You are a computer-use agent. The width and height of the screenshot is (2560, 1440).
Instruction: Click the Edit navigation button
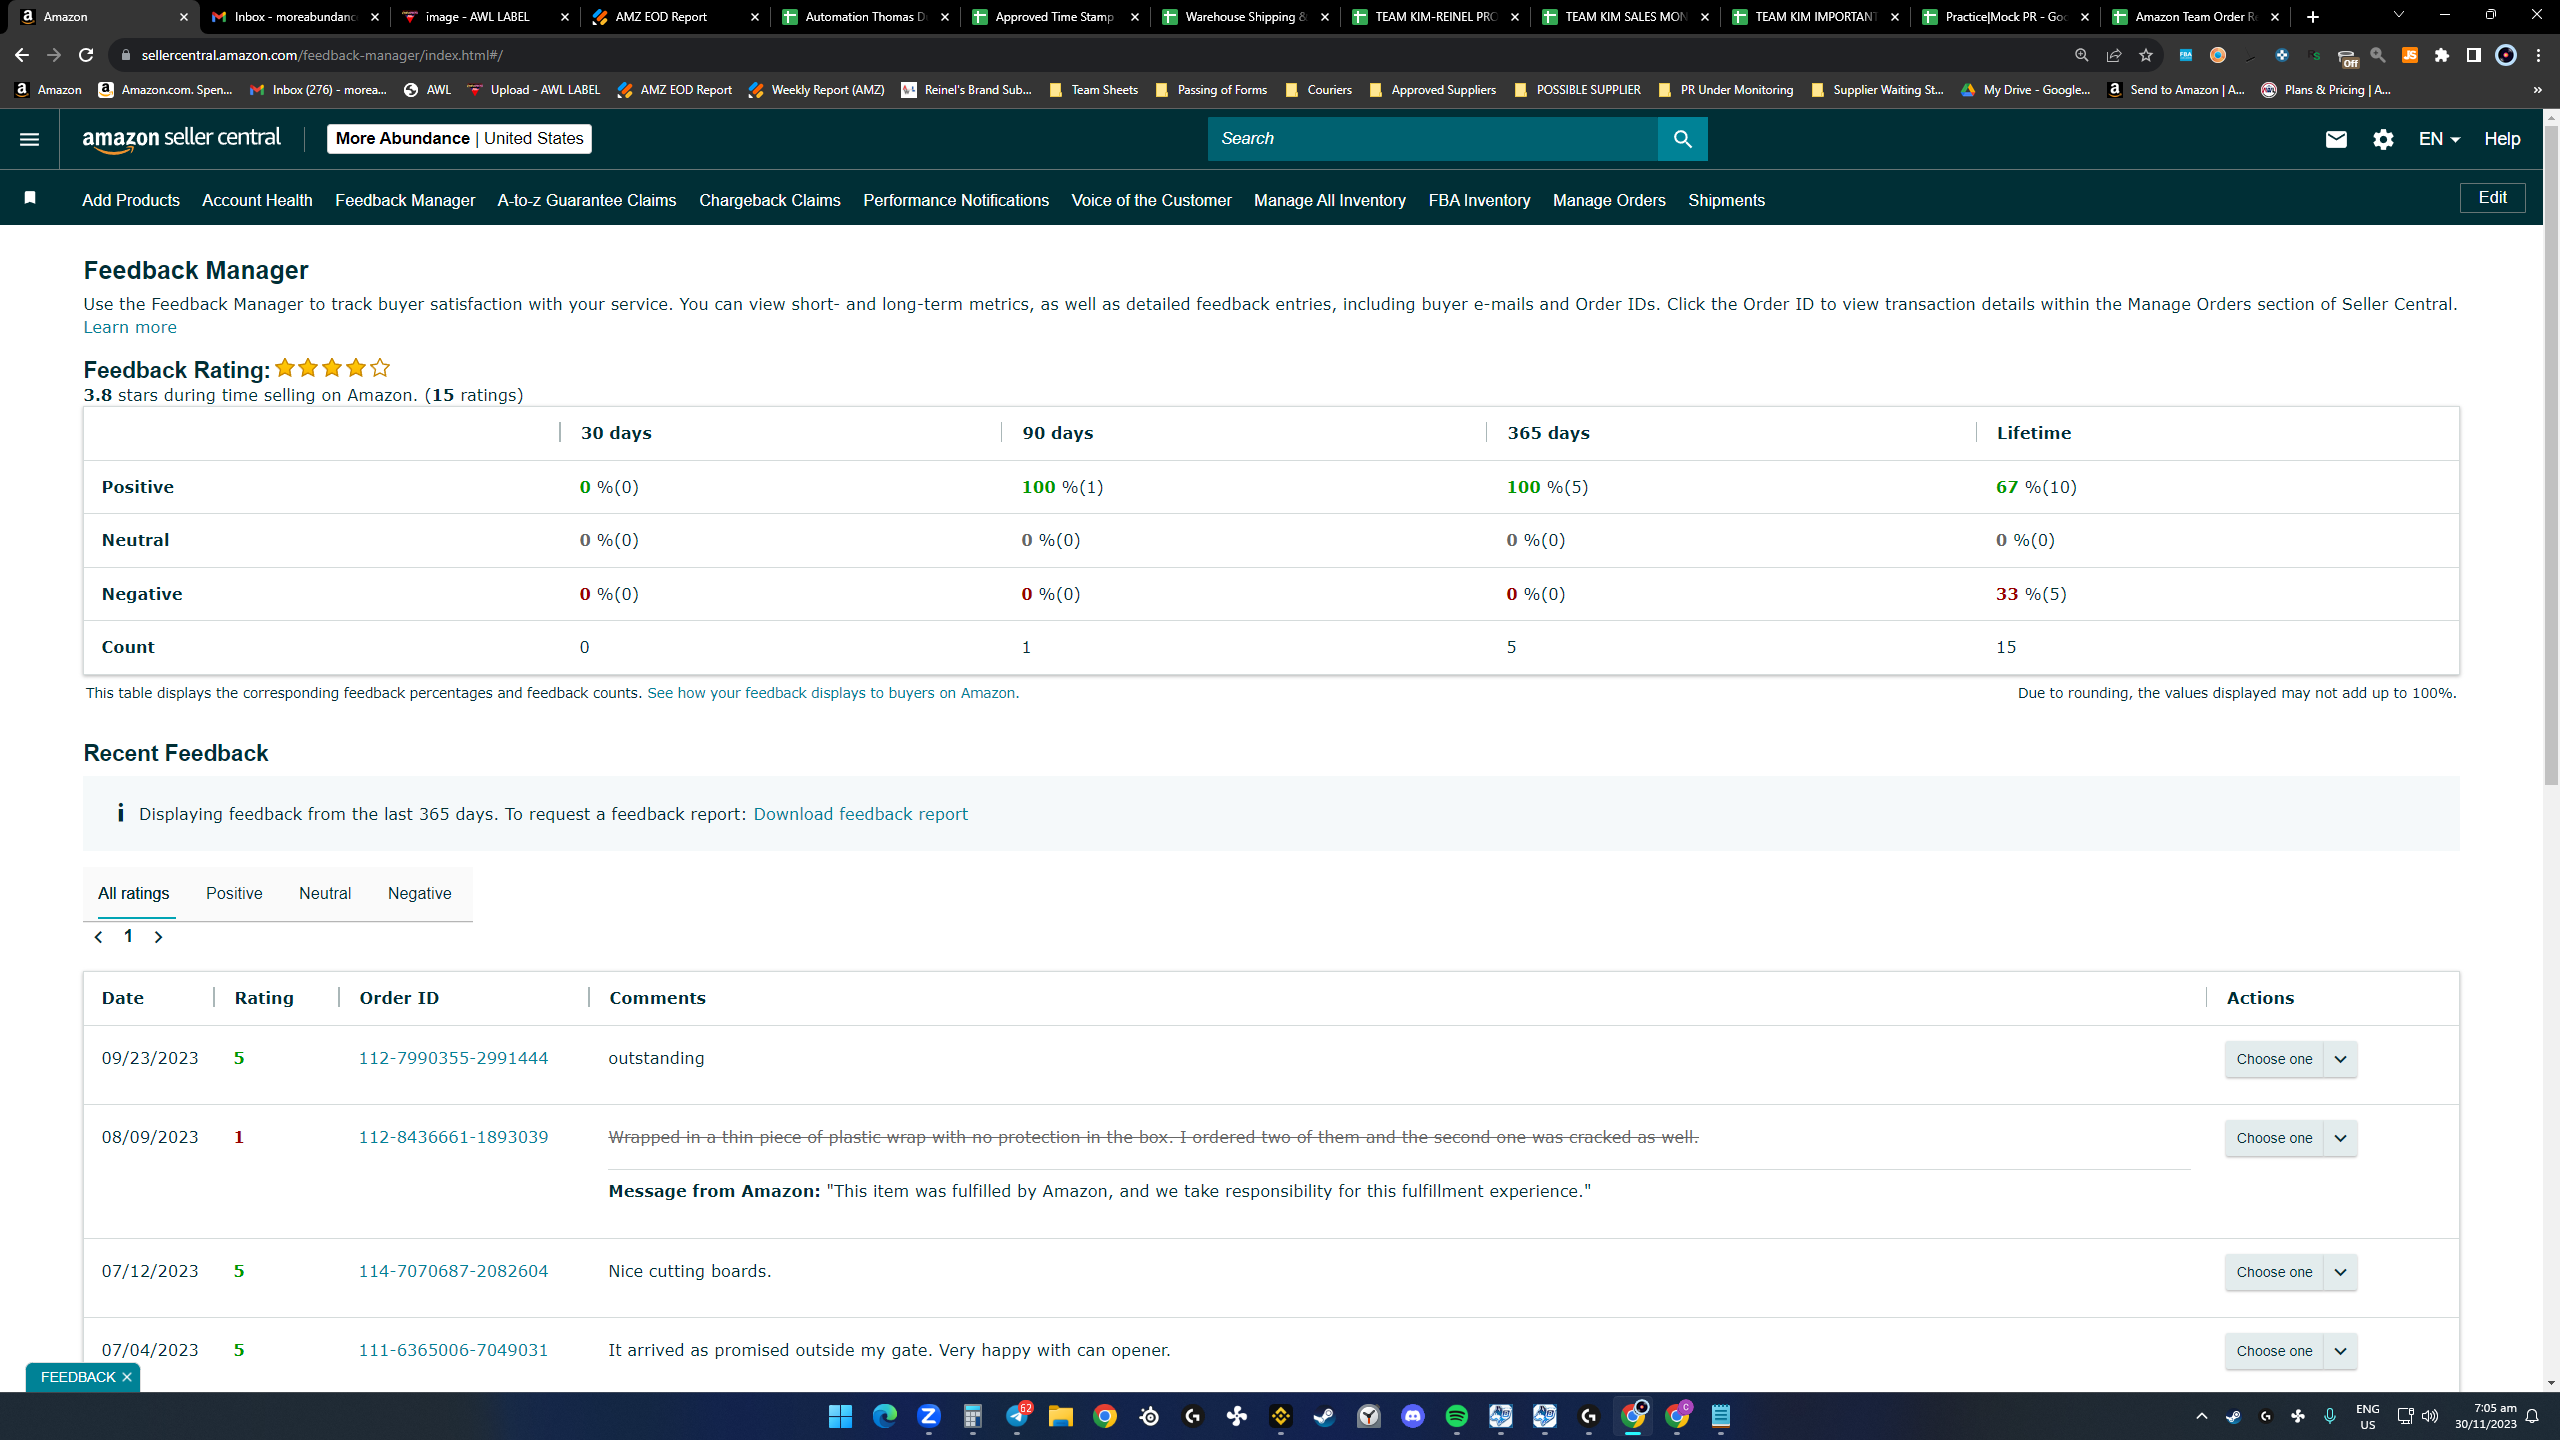tap(2492, 198)
